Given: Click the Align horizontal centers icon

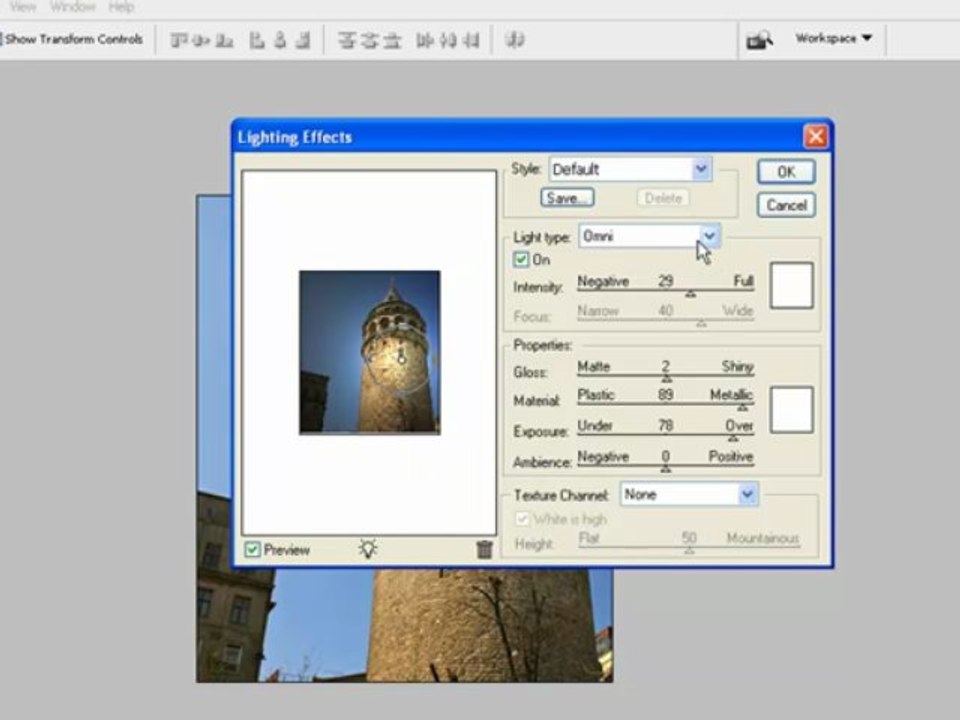Looking at the screenshot, I should [x=280, y=40].
